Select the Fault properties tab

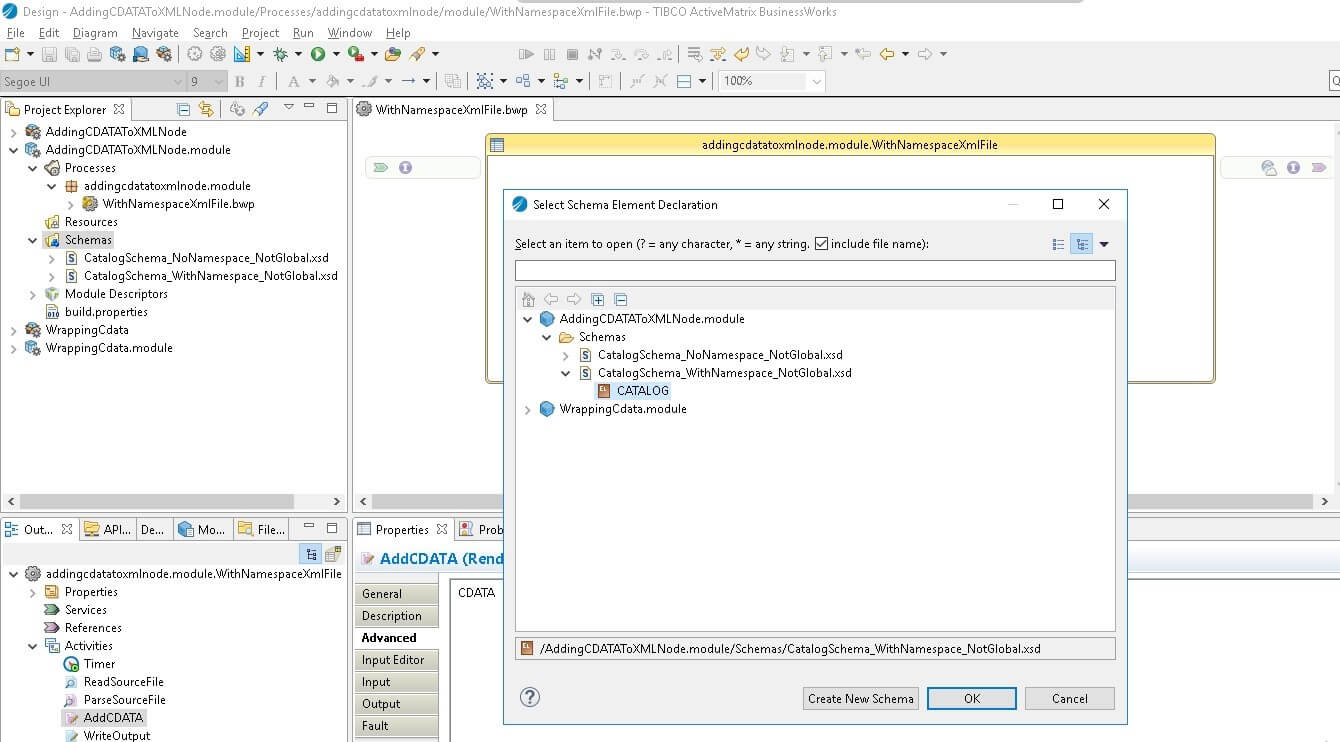pos(397,726)
